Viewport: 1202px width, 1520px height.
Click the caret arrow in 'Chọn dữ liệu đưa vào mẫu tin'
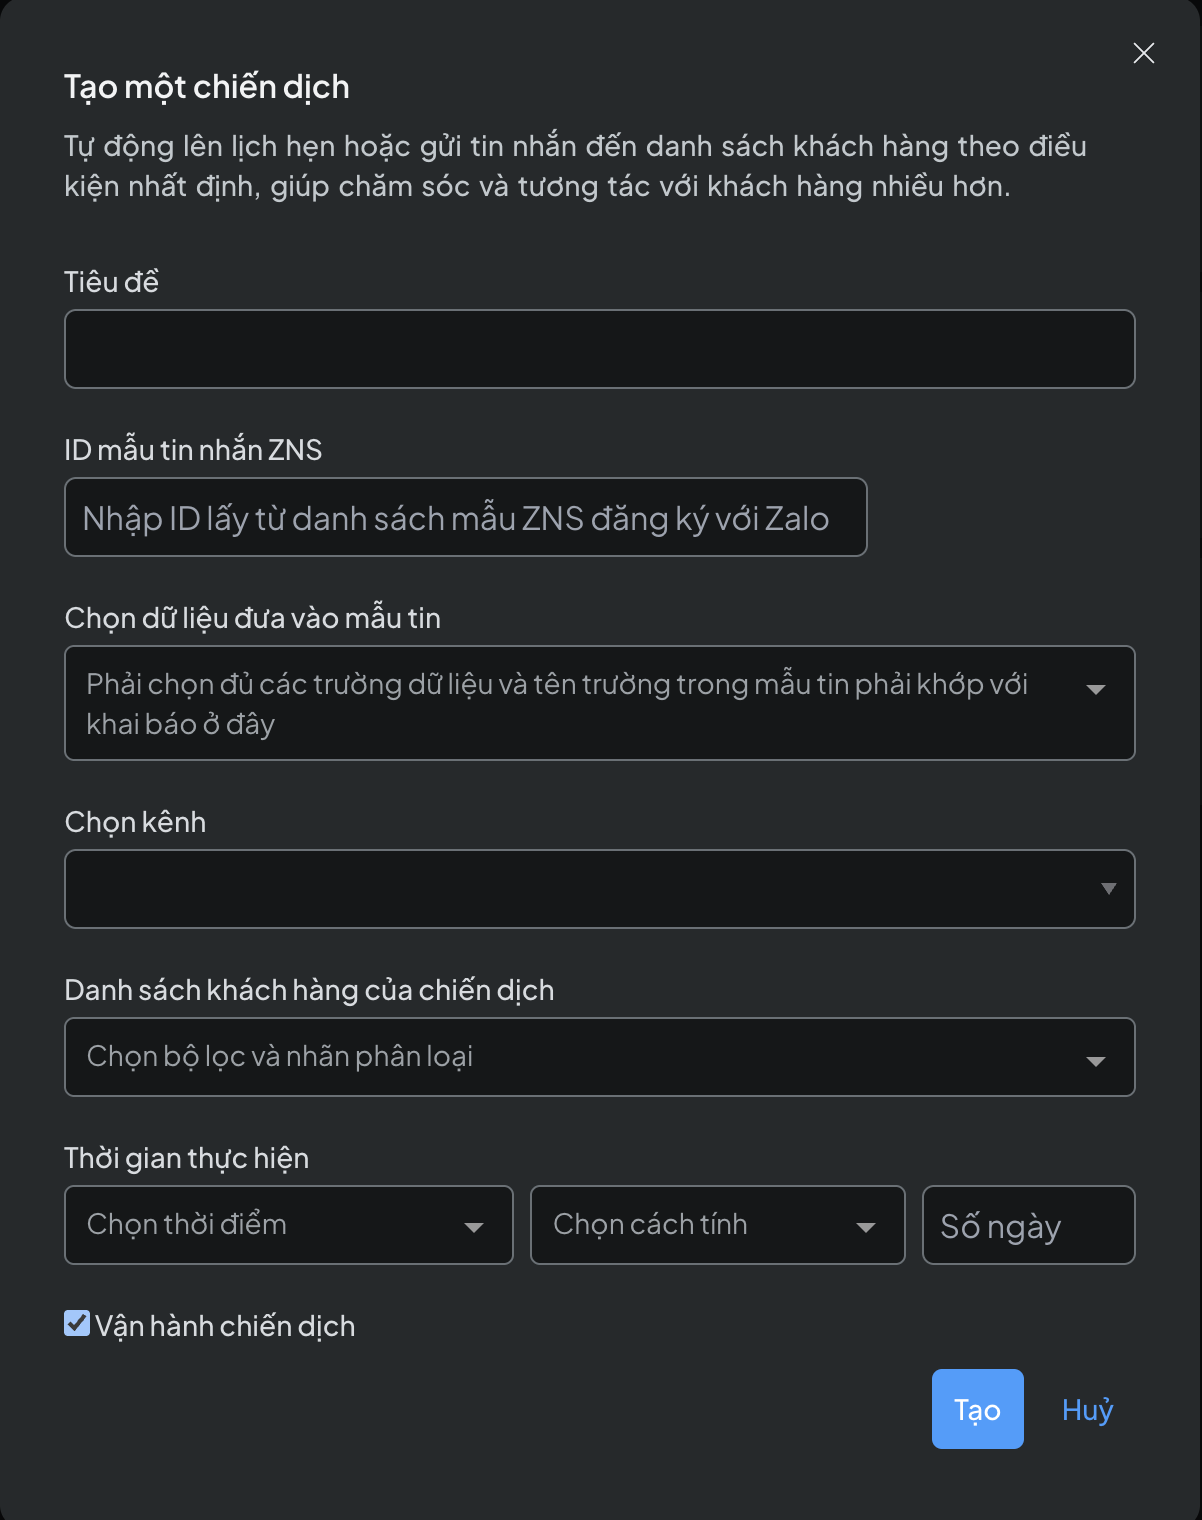point(1095,689)
